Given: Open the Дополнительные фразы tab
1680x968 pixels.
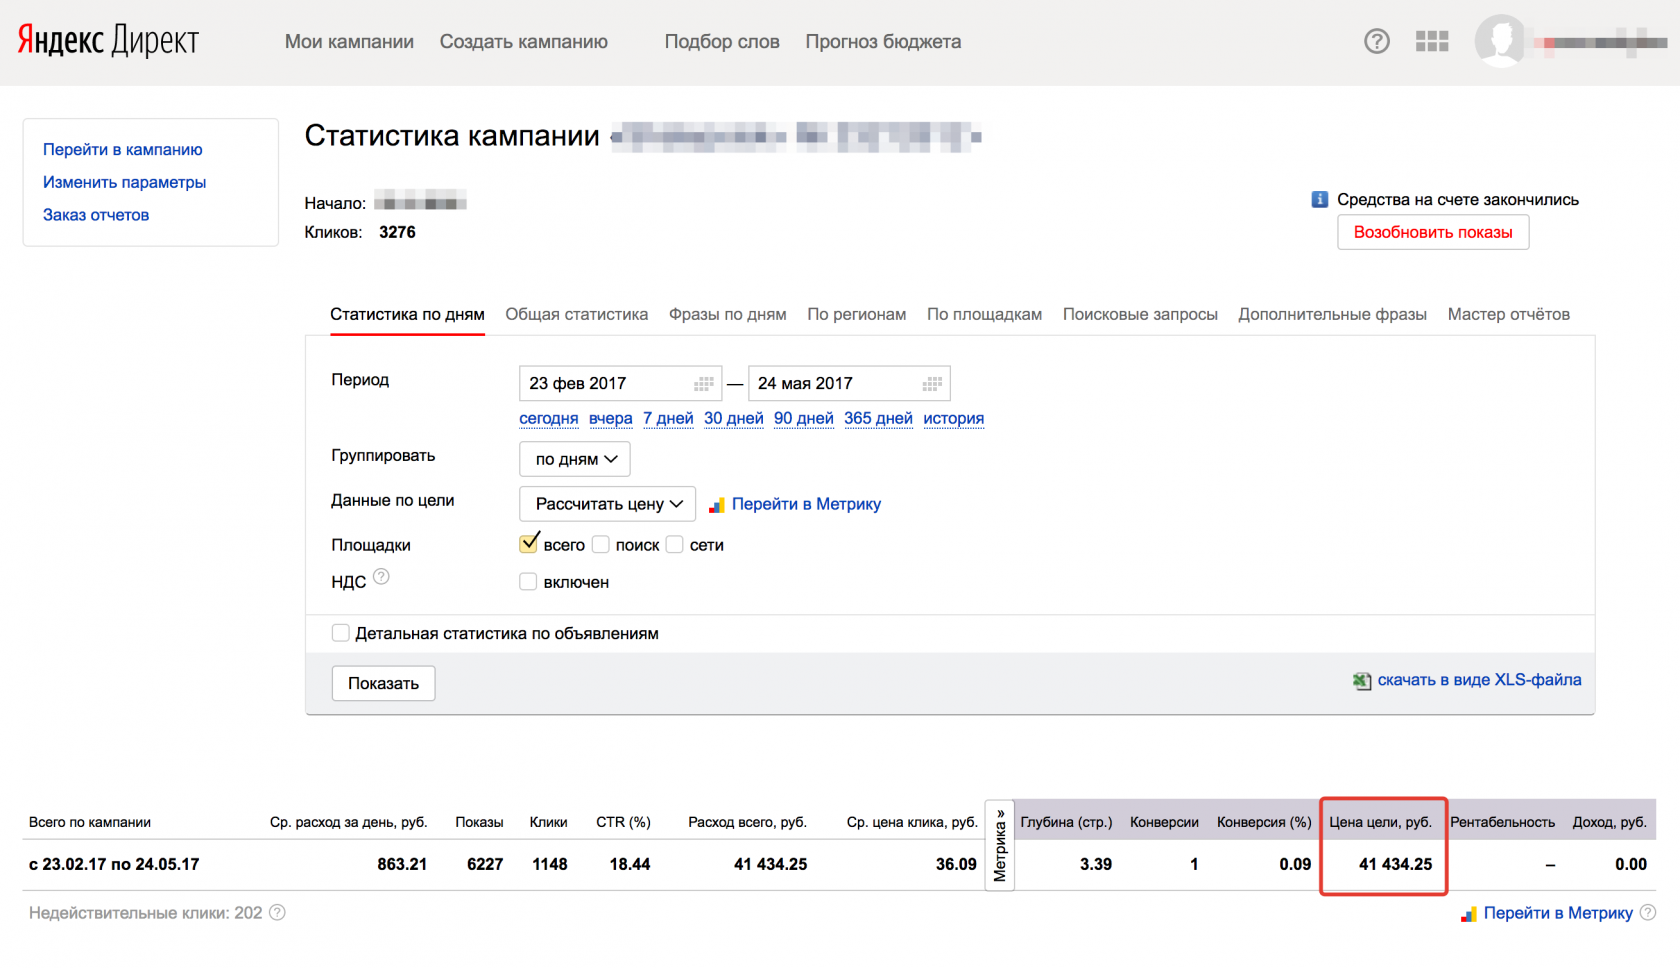Looking at the screenshot, I should click(1333, 314).
